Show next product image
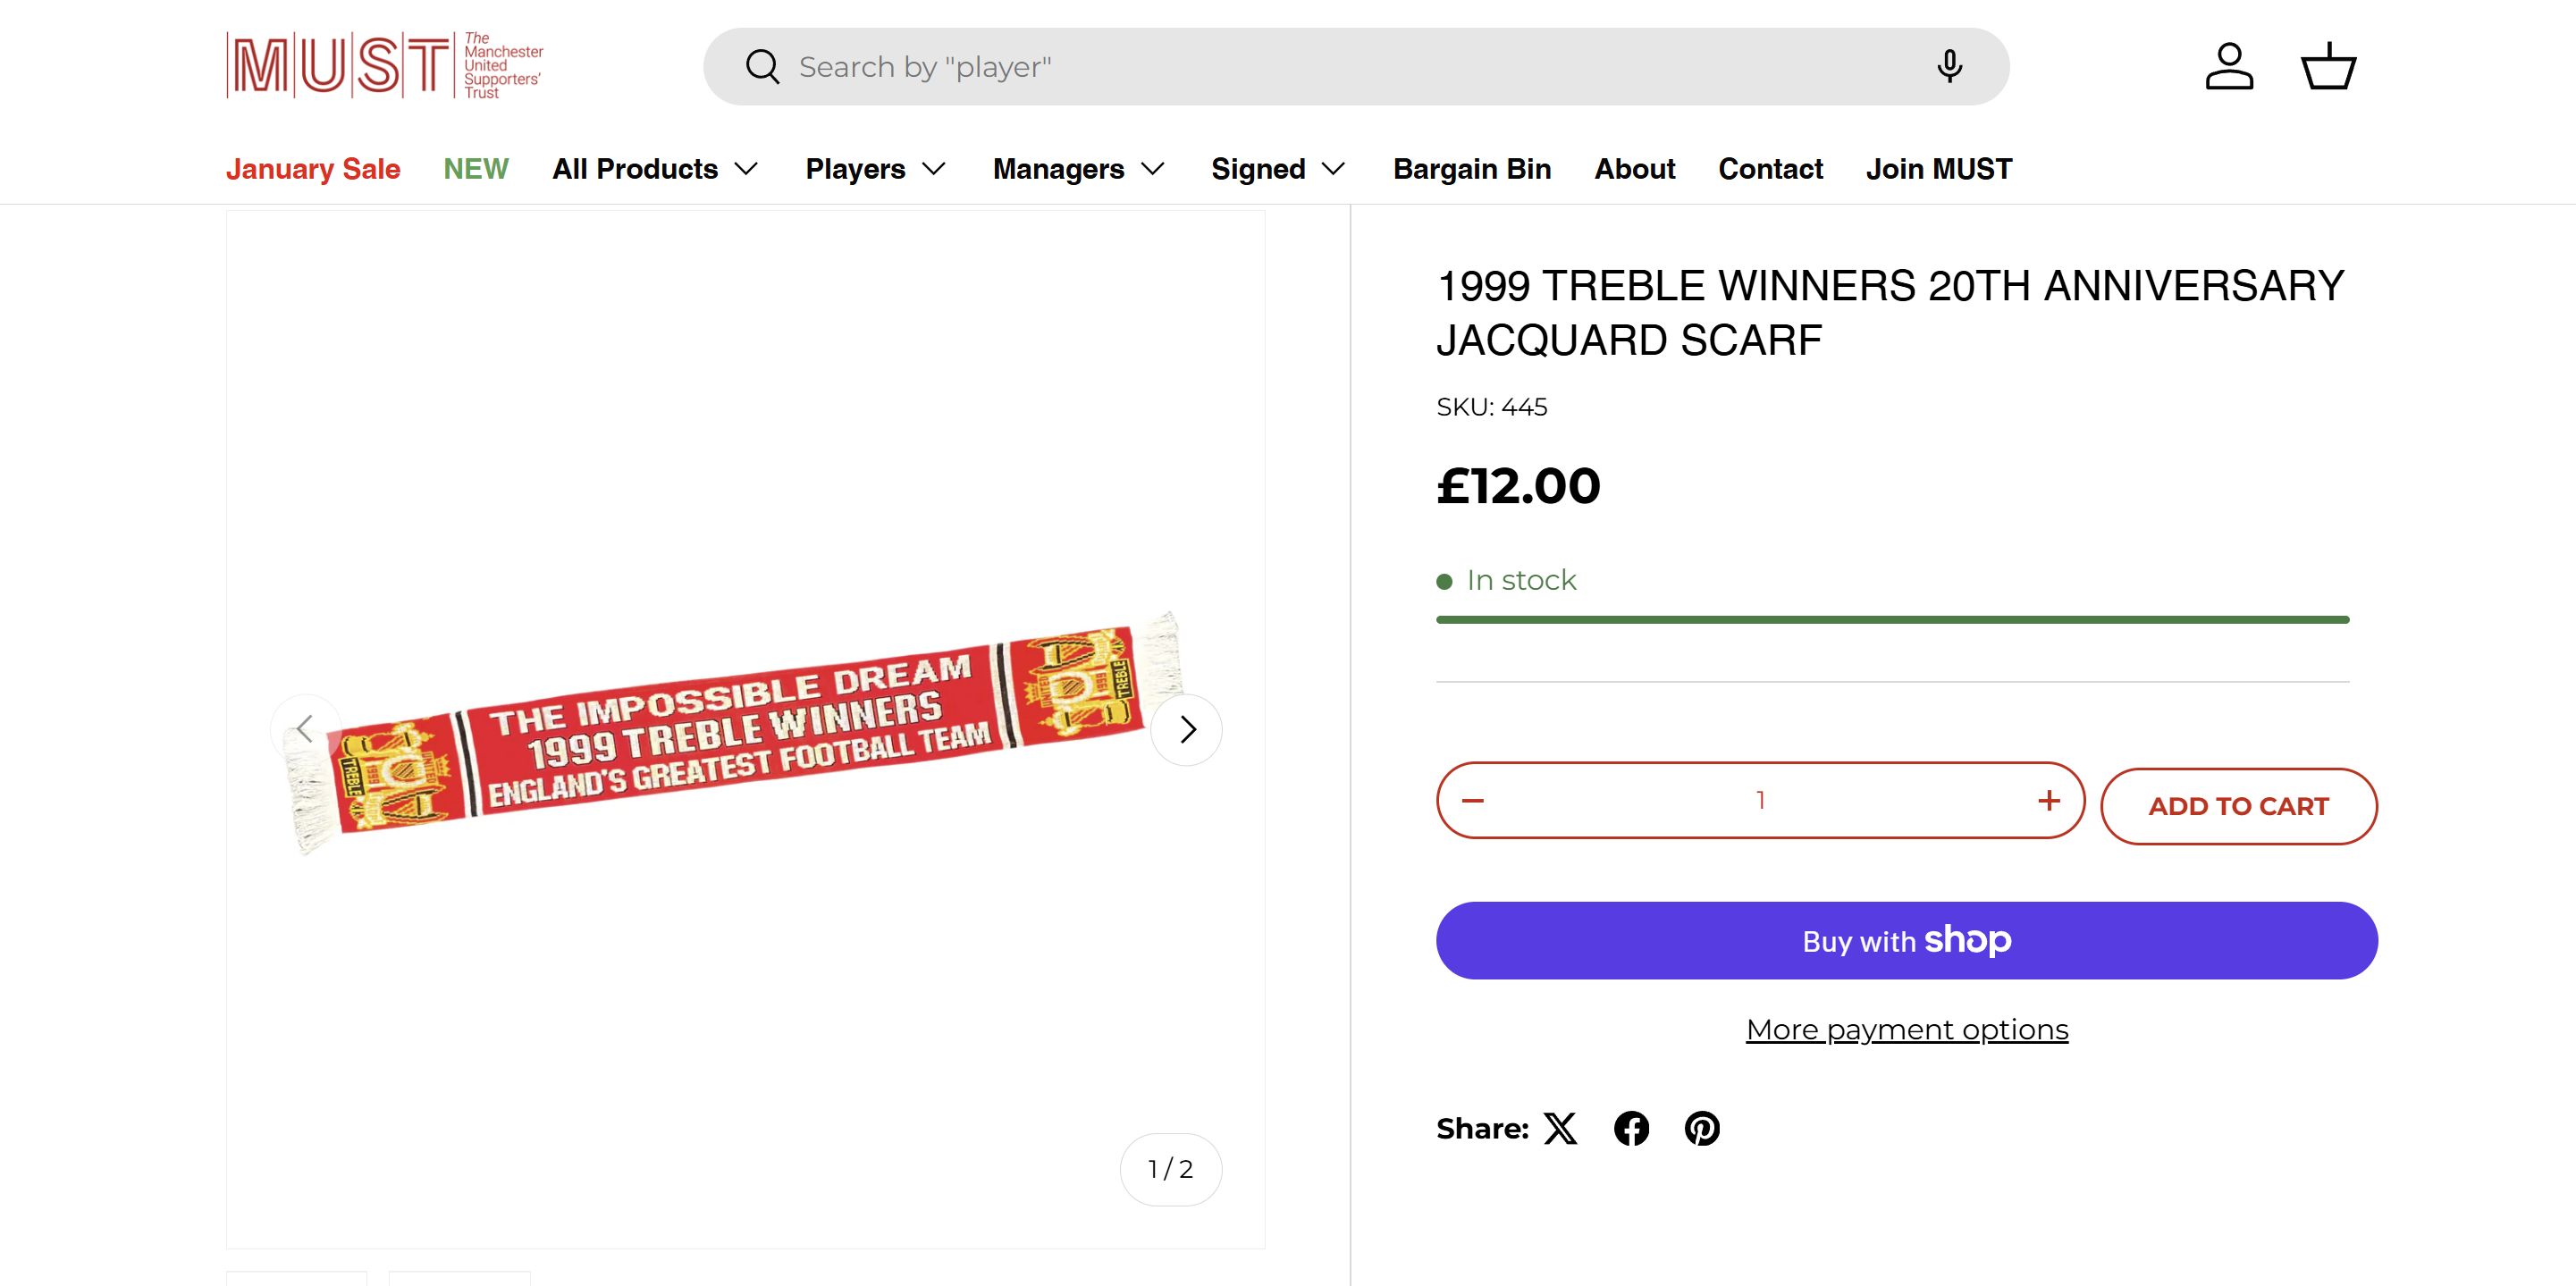The width and height of the screenshot is (2576, 1286). pos(1187,730)
